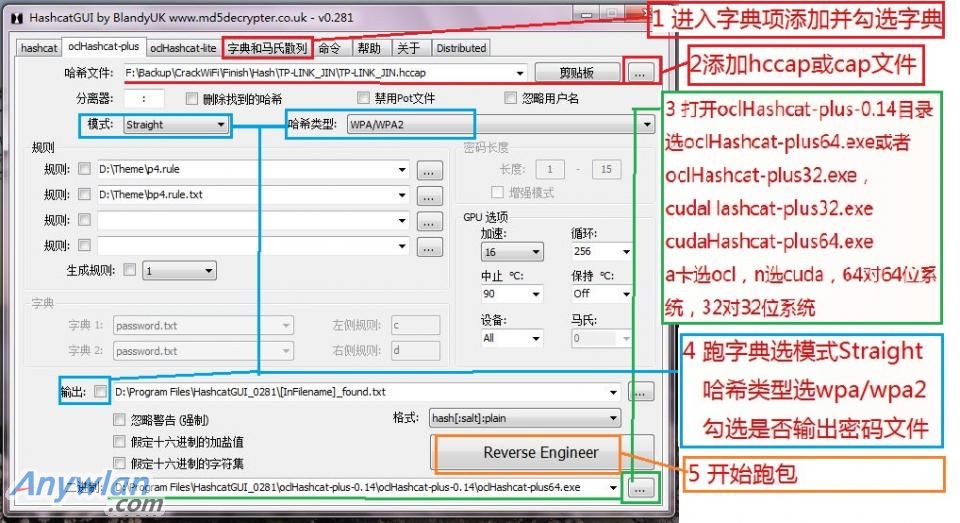Viewport: 960px width, 523px height.
Task: Toggle the 输出 output checkbox
Action: [x=100, y=391]
